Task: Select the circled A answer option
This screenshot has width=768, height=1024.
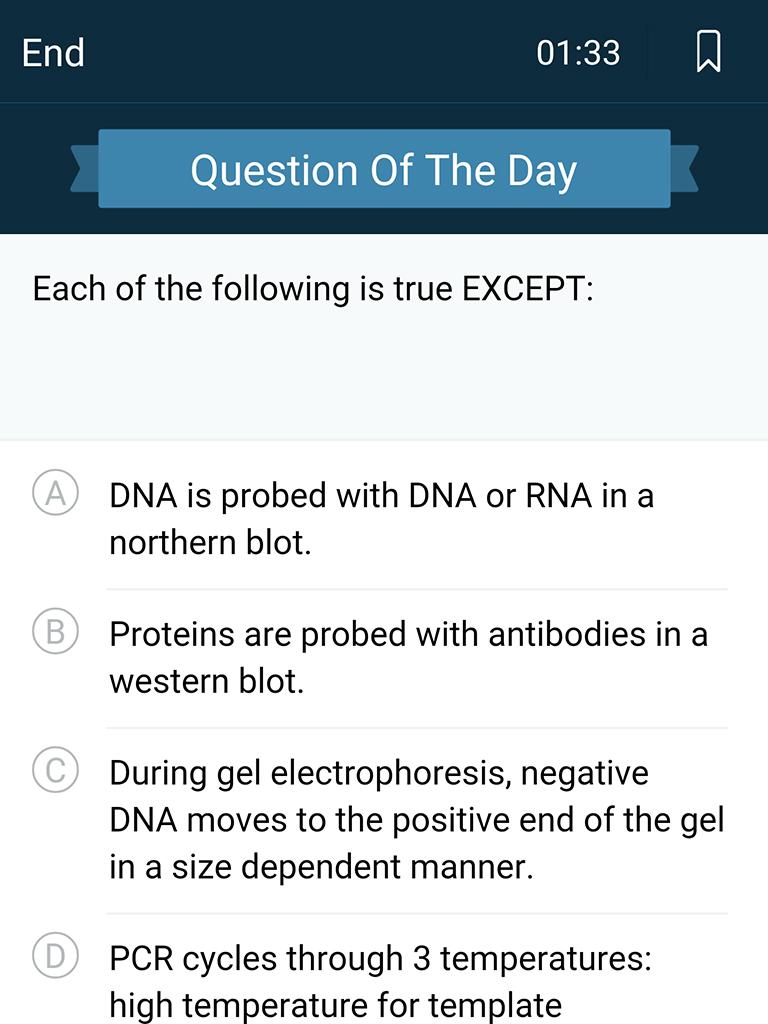Action: (56, 492)
